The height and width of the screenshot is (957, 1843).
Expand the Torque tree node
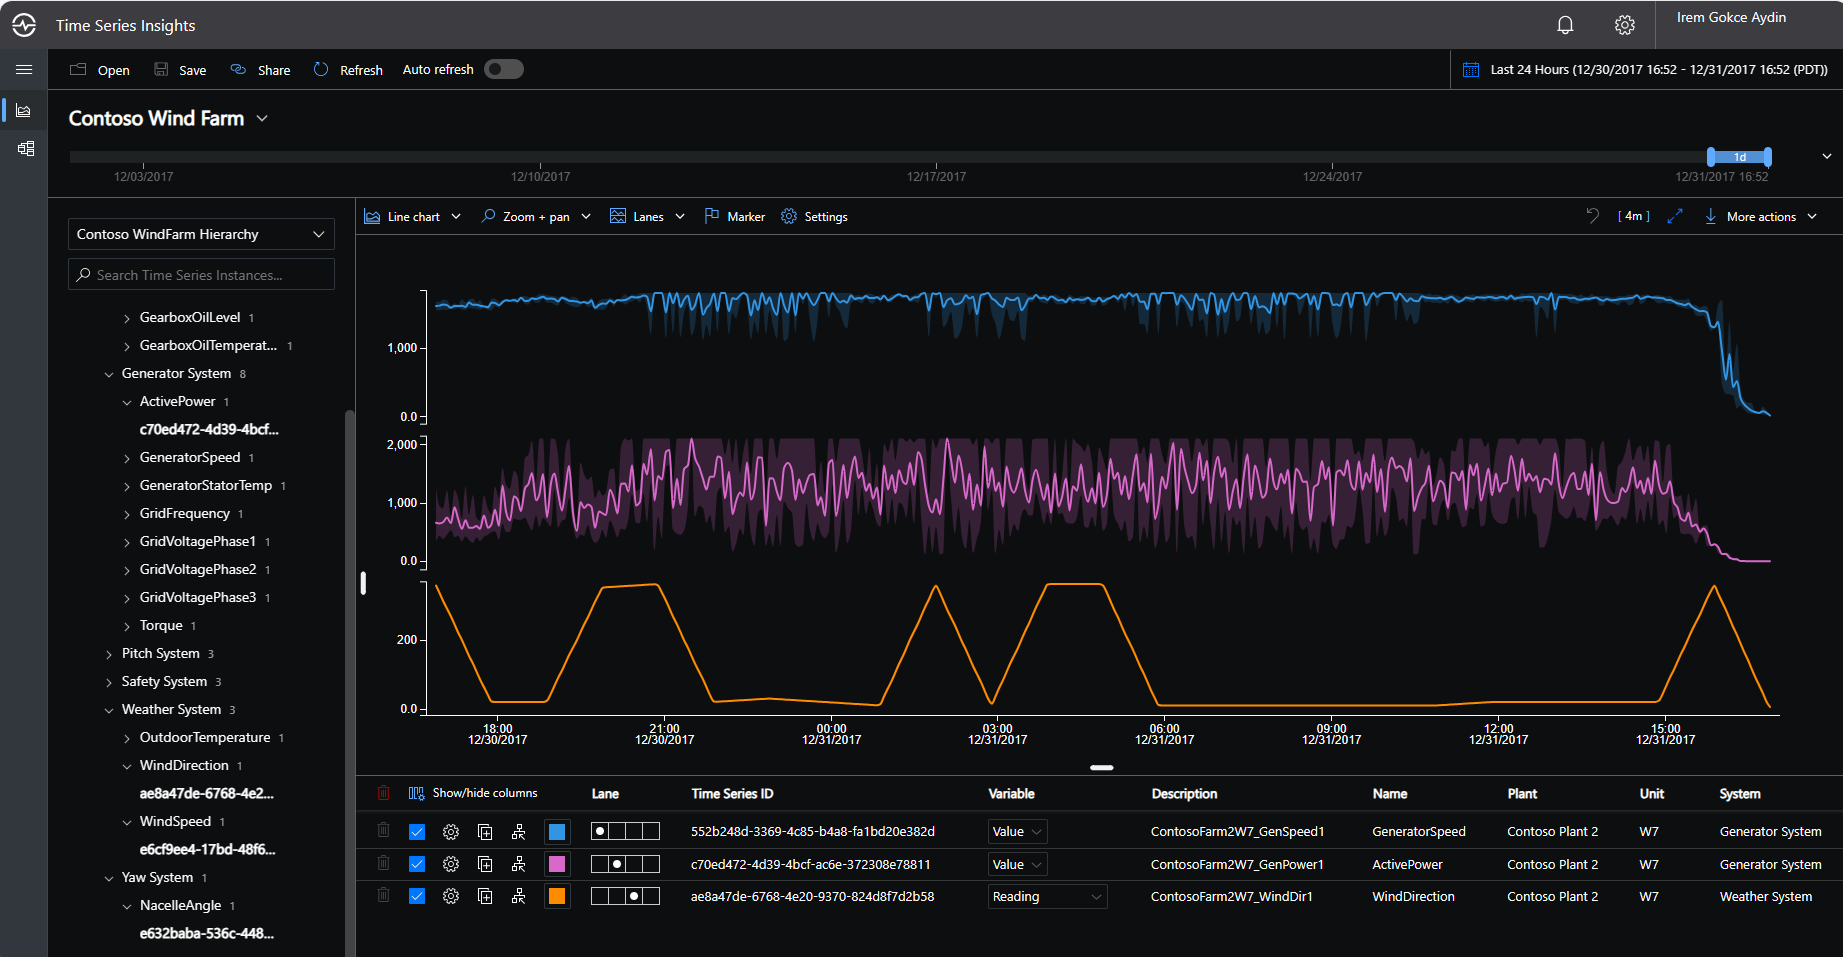127,626
